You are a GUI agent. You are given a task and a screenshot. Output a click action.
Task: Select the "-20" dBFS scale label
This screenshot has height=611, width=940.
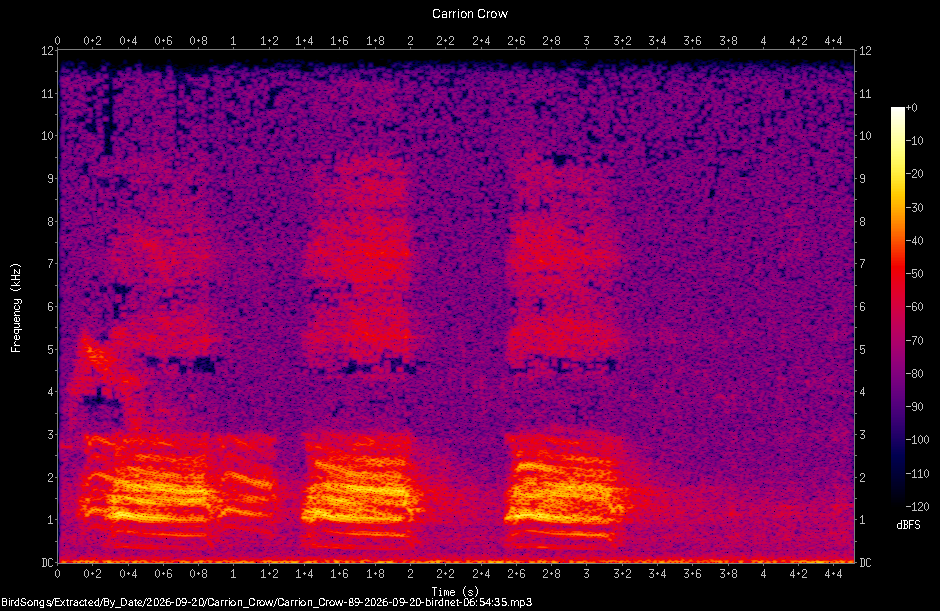(914, 174)
